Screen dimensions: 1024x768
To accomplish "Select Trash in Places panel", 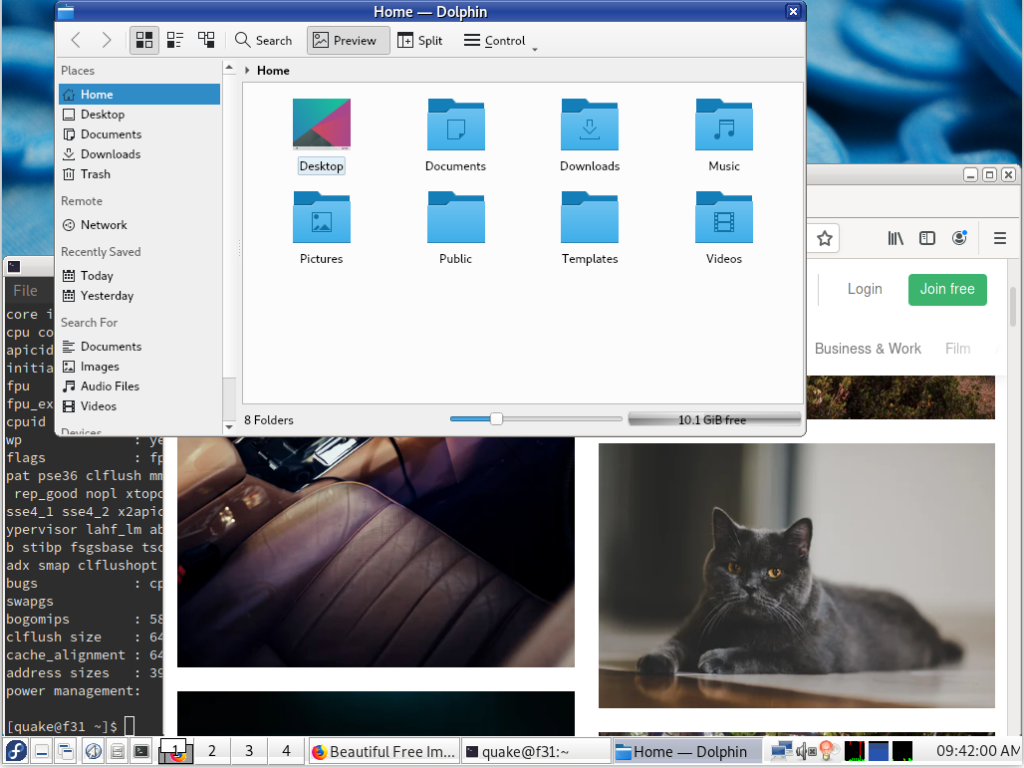I will [x=95, y=174].
